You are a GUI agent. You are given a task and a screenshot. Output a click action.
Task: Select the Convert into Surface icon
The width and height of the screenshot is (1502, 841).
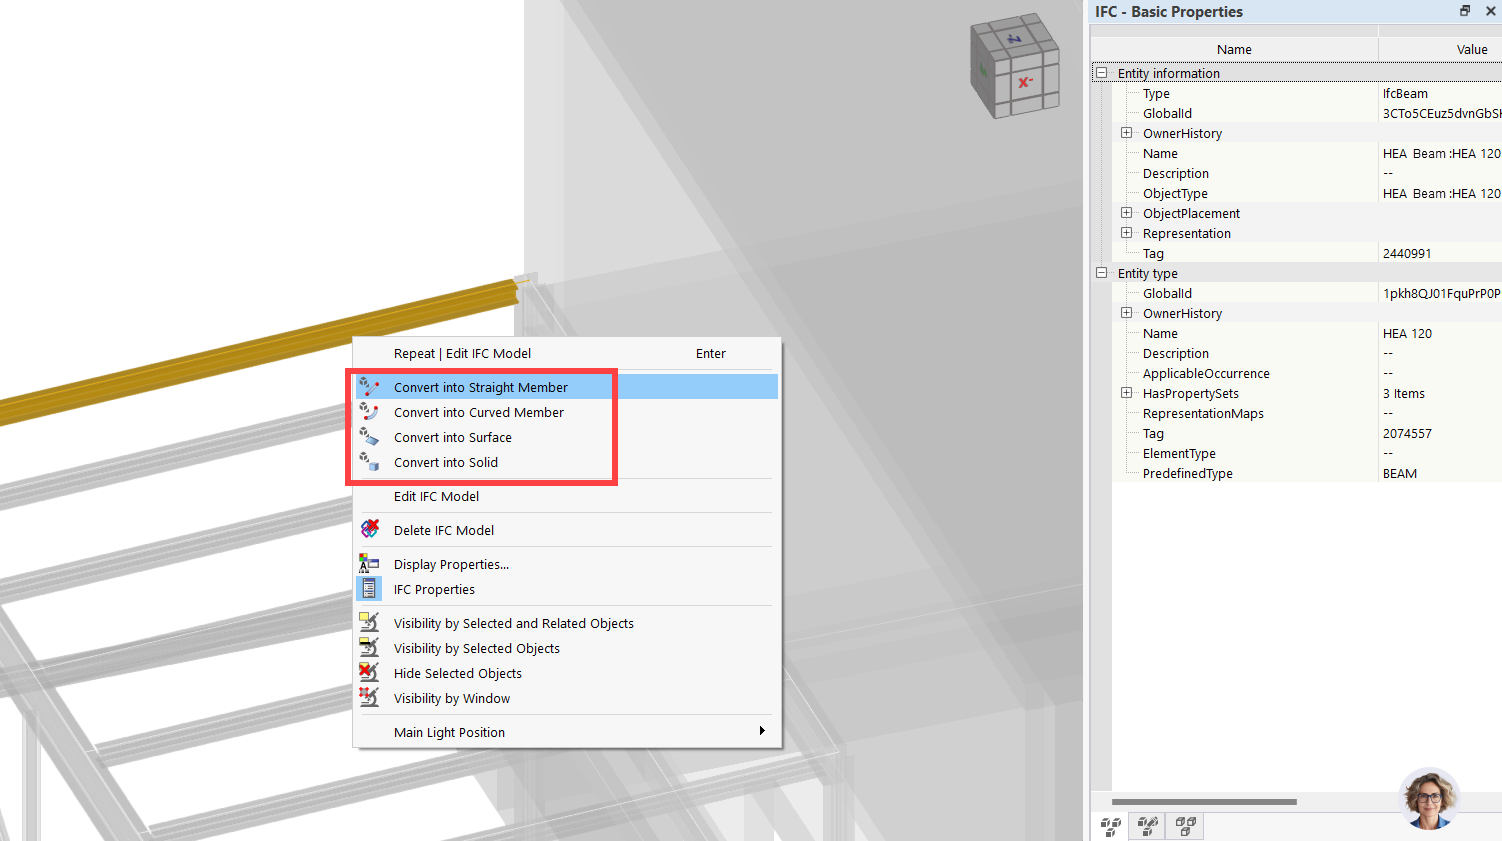370,437
